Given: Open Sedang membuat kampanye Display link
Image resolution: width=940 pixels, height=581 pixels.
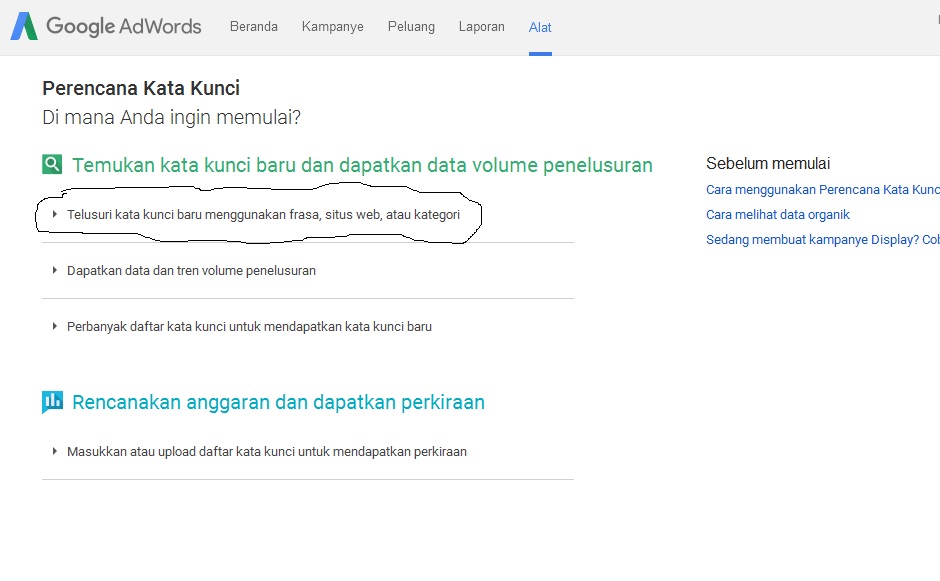Looking at the screenshot, I should [822, 239].
